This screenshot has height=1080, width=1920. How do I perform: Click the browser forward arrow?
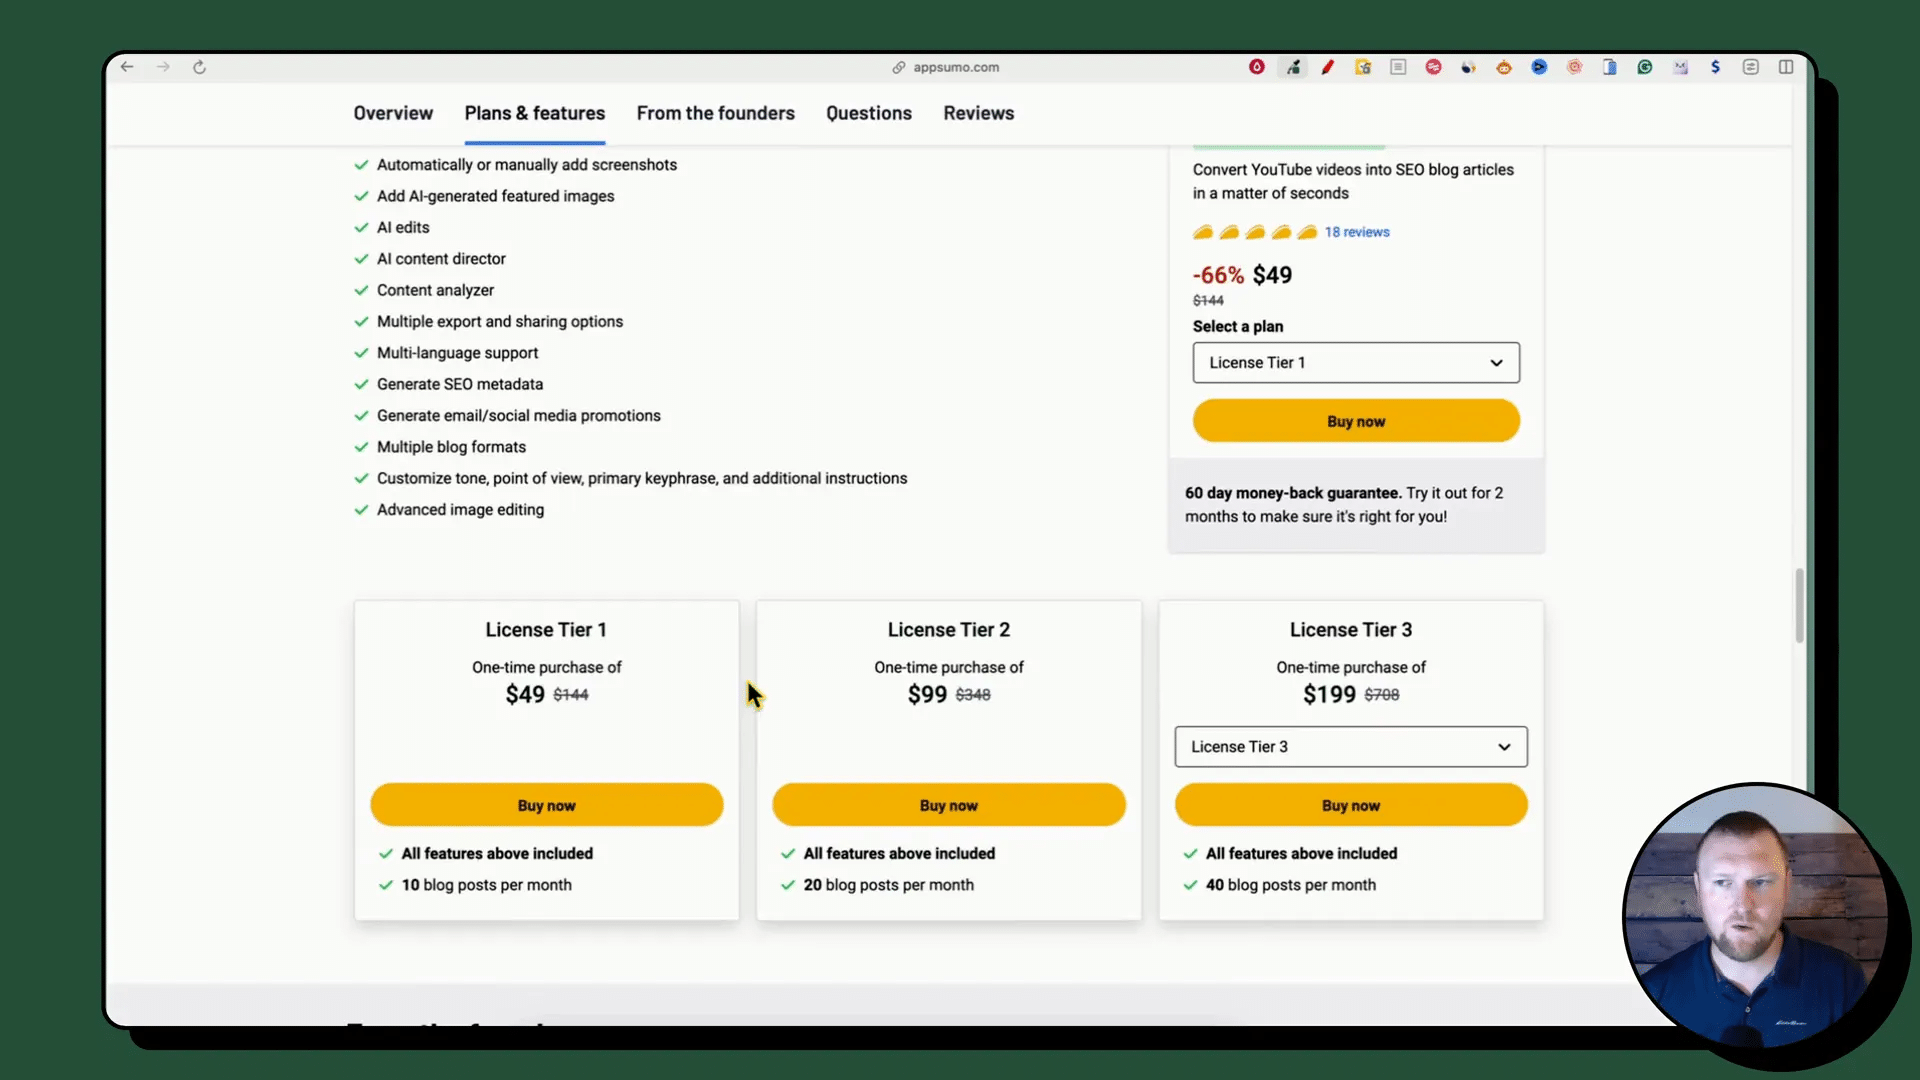click(x=163, y=67)
